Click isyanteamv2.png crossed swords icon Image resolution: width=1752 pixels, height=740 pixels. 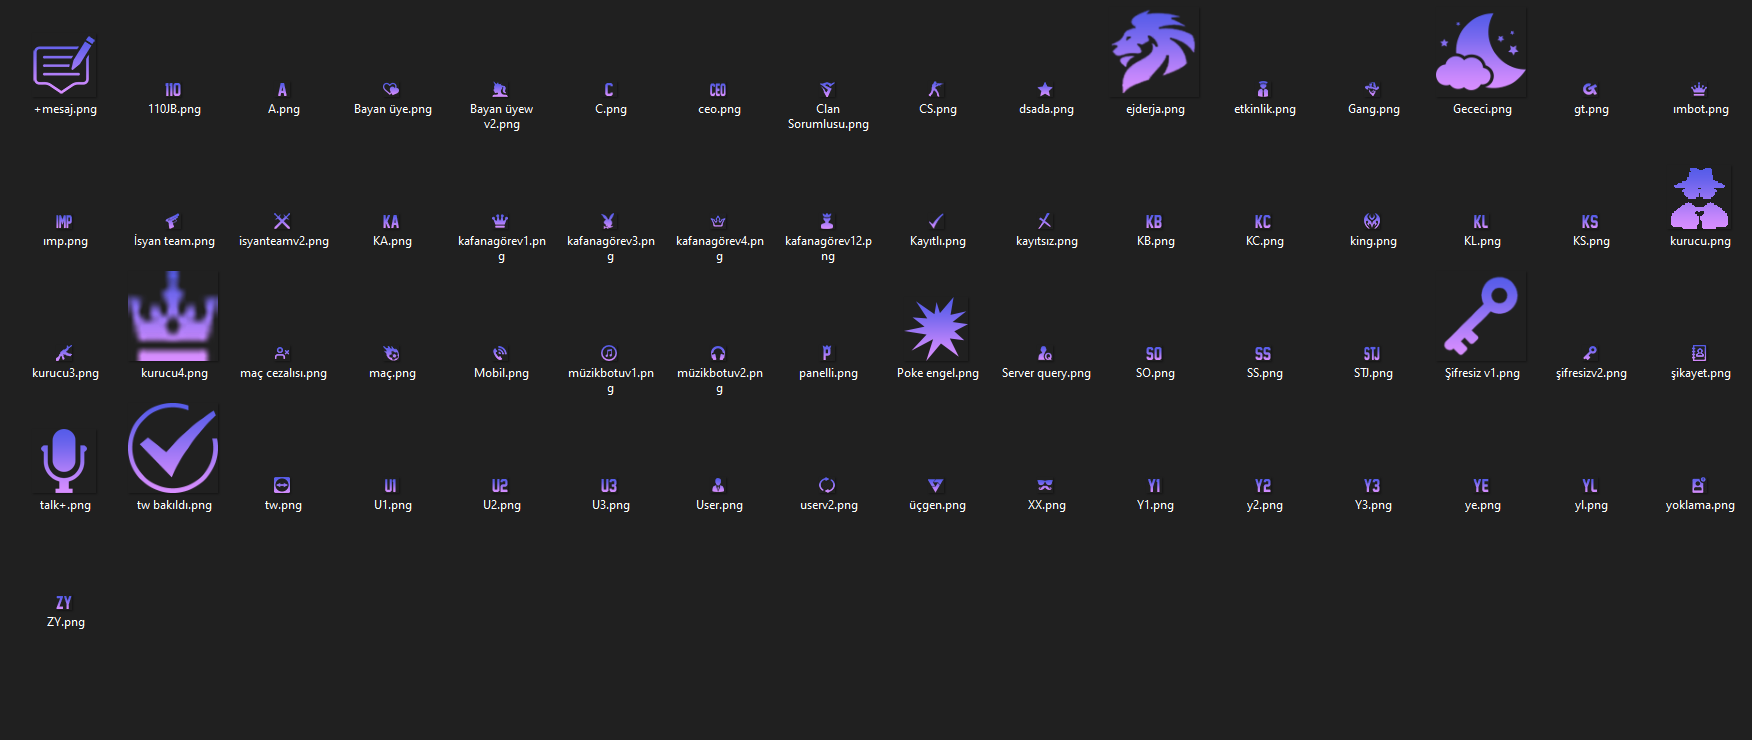tap(282, 222)
